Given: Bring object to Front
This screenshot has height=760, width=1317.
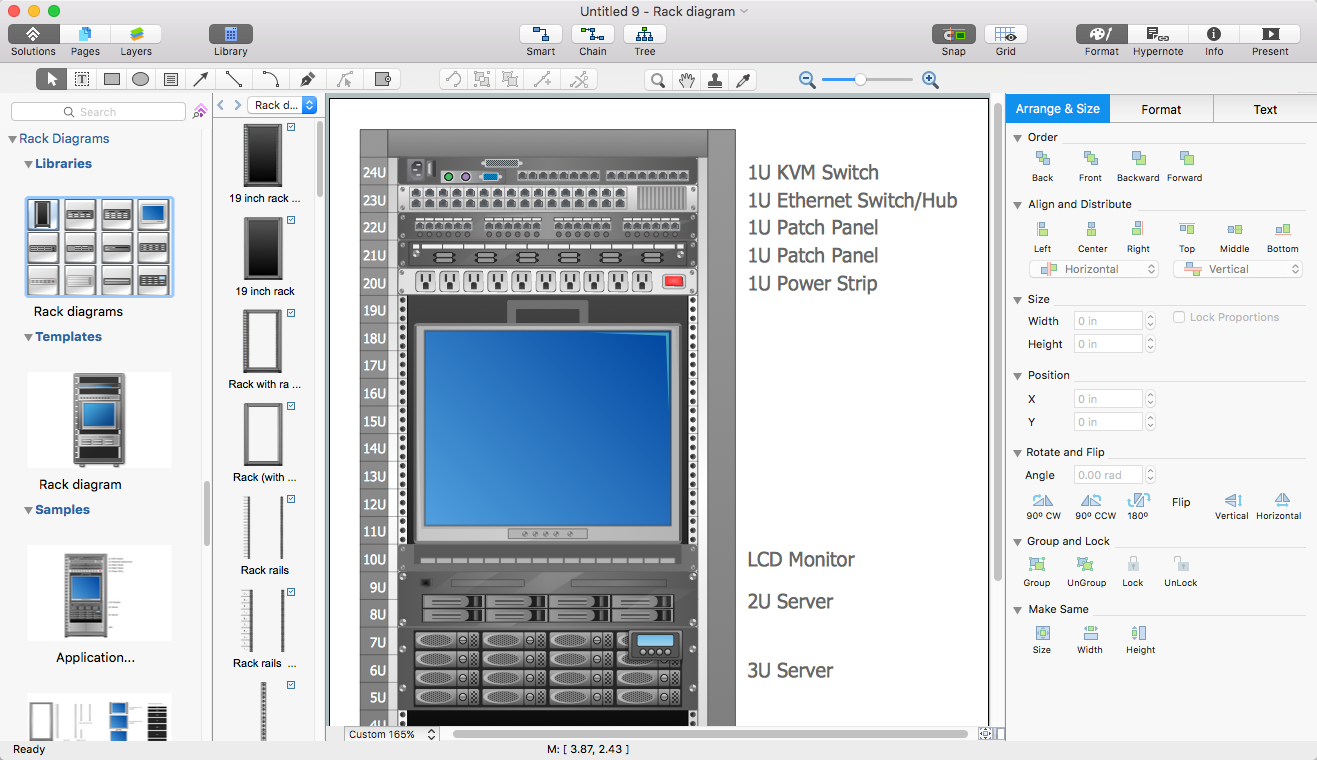Looking at the screenshot, I should coord(1090,159).
